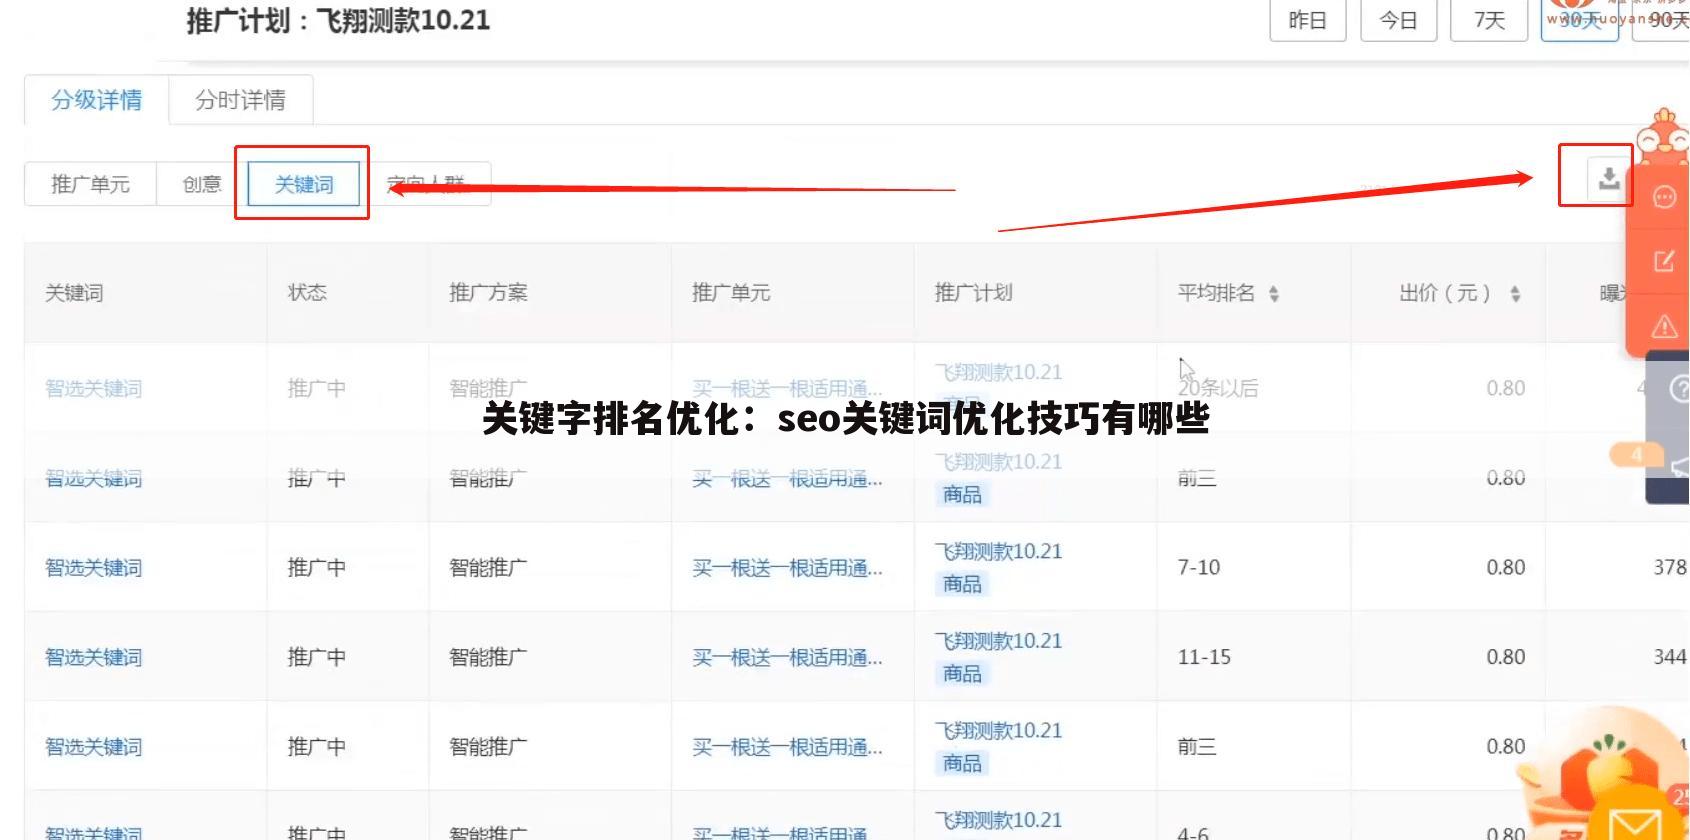Viewport: 1690px width, 840px height.
Task: Sort by 出价（元）column arrows
Action: 1515,294
